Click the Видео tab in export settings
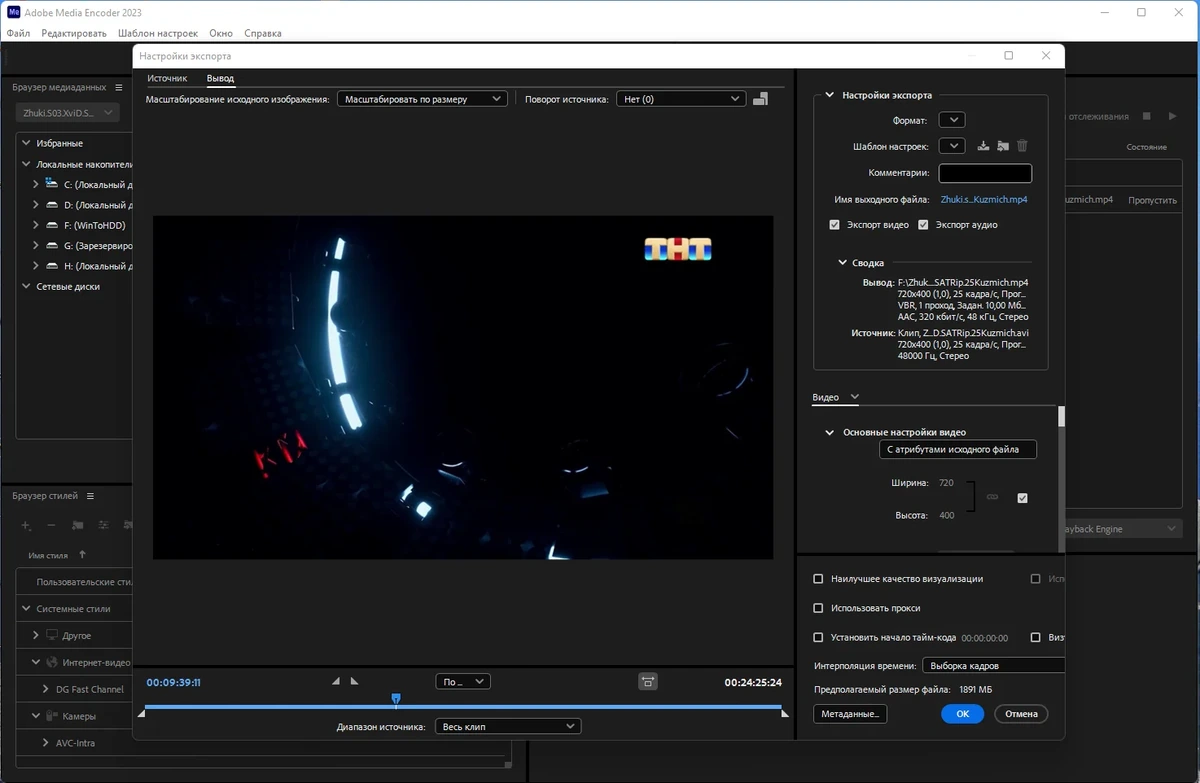Viewport: 1200px width, 783px height. click(x=826, y=397)
